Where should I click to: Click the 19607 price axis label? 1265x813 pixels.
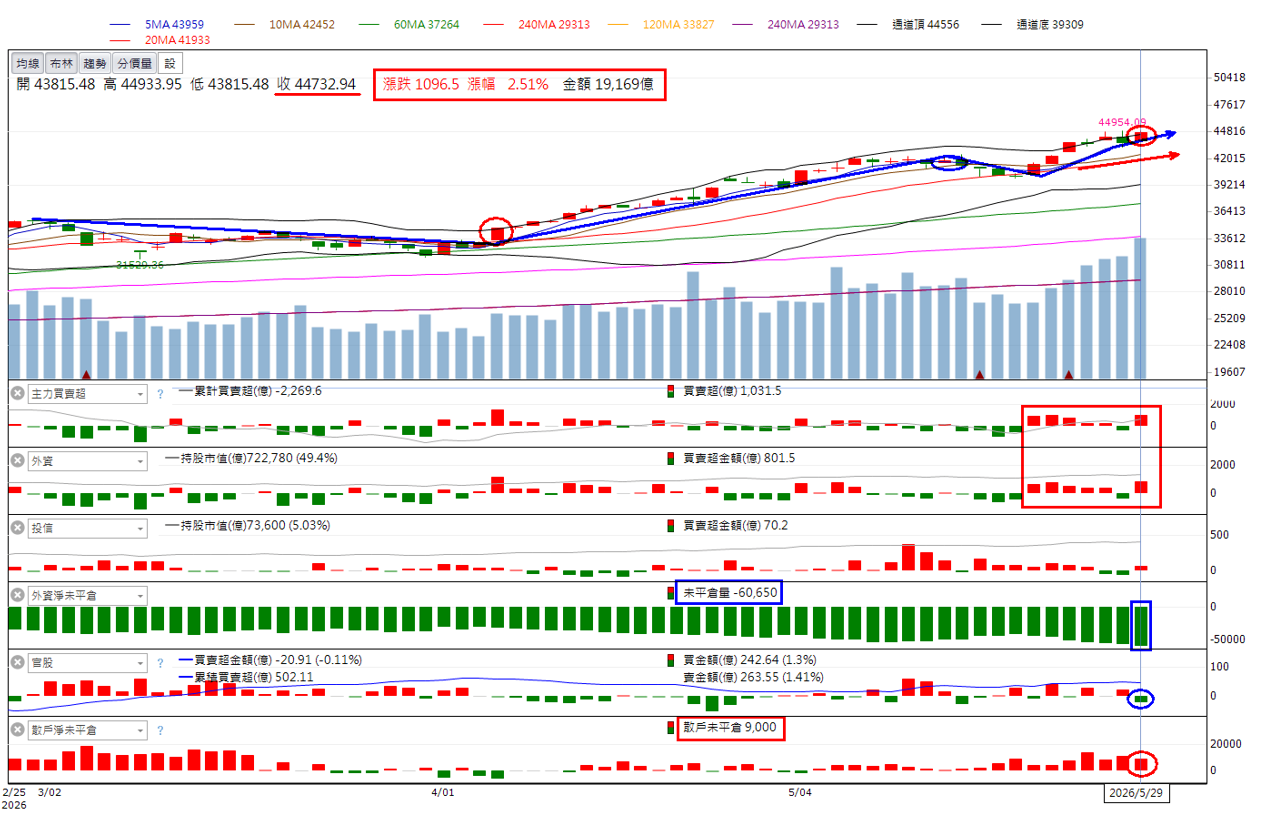tap(1228, 372)
